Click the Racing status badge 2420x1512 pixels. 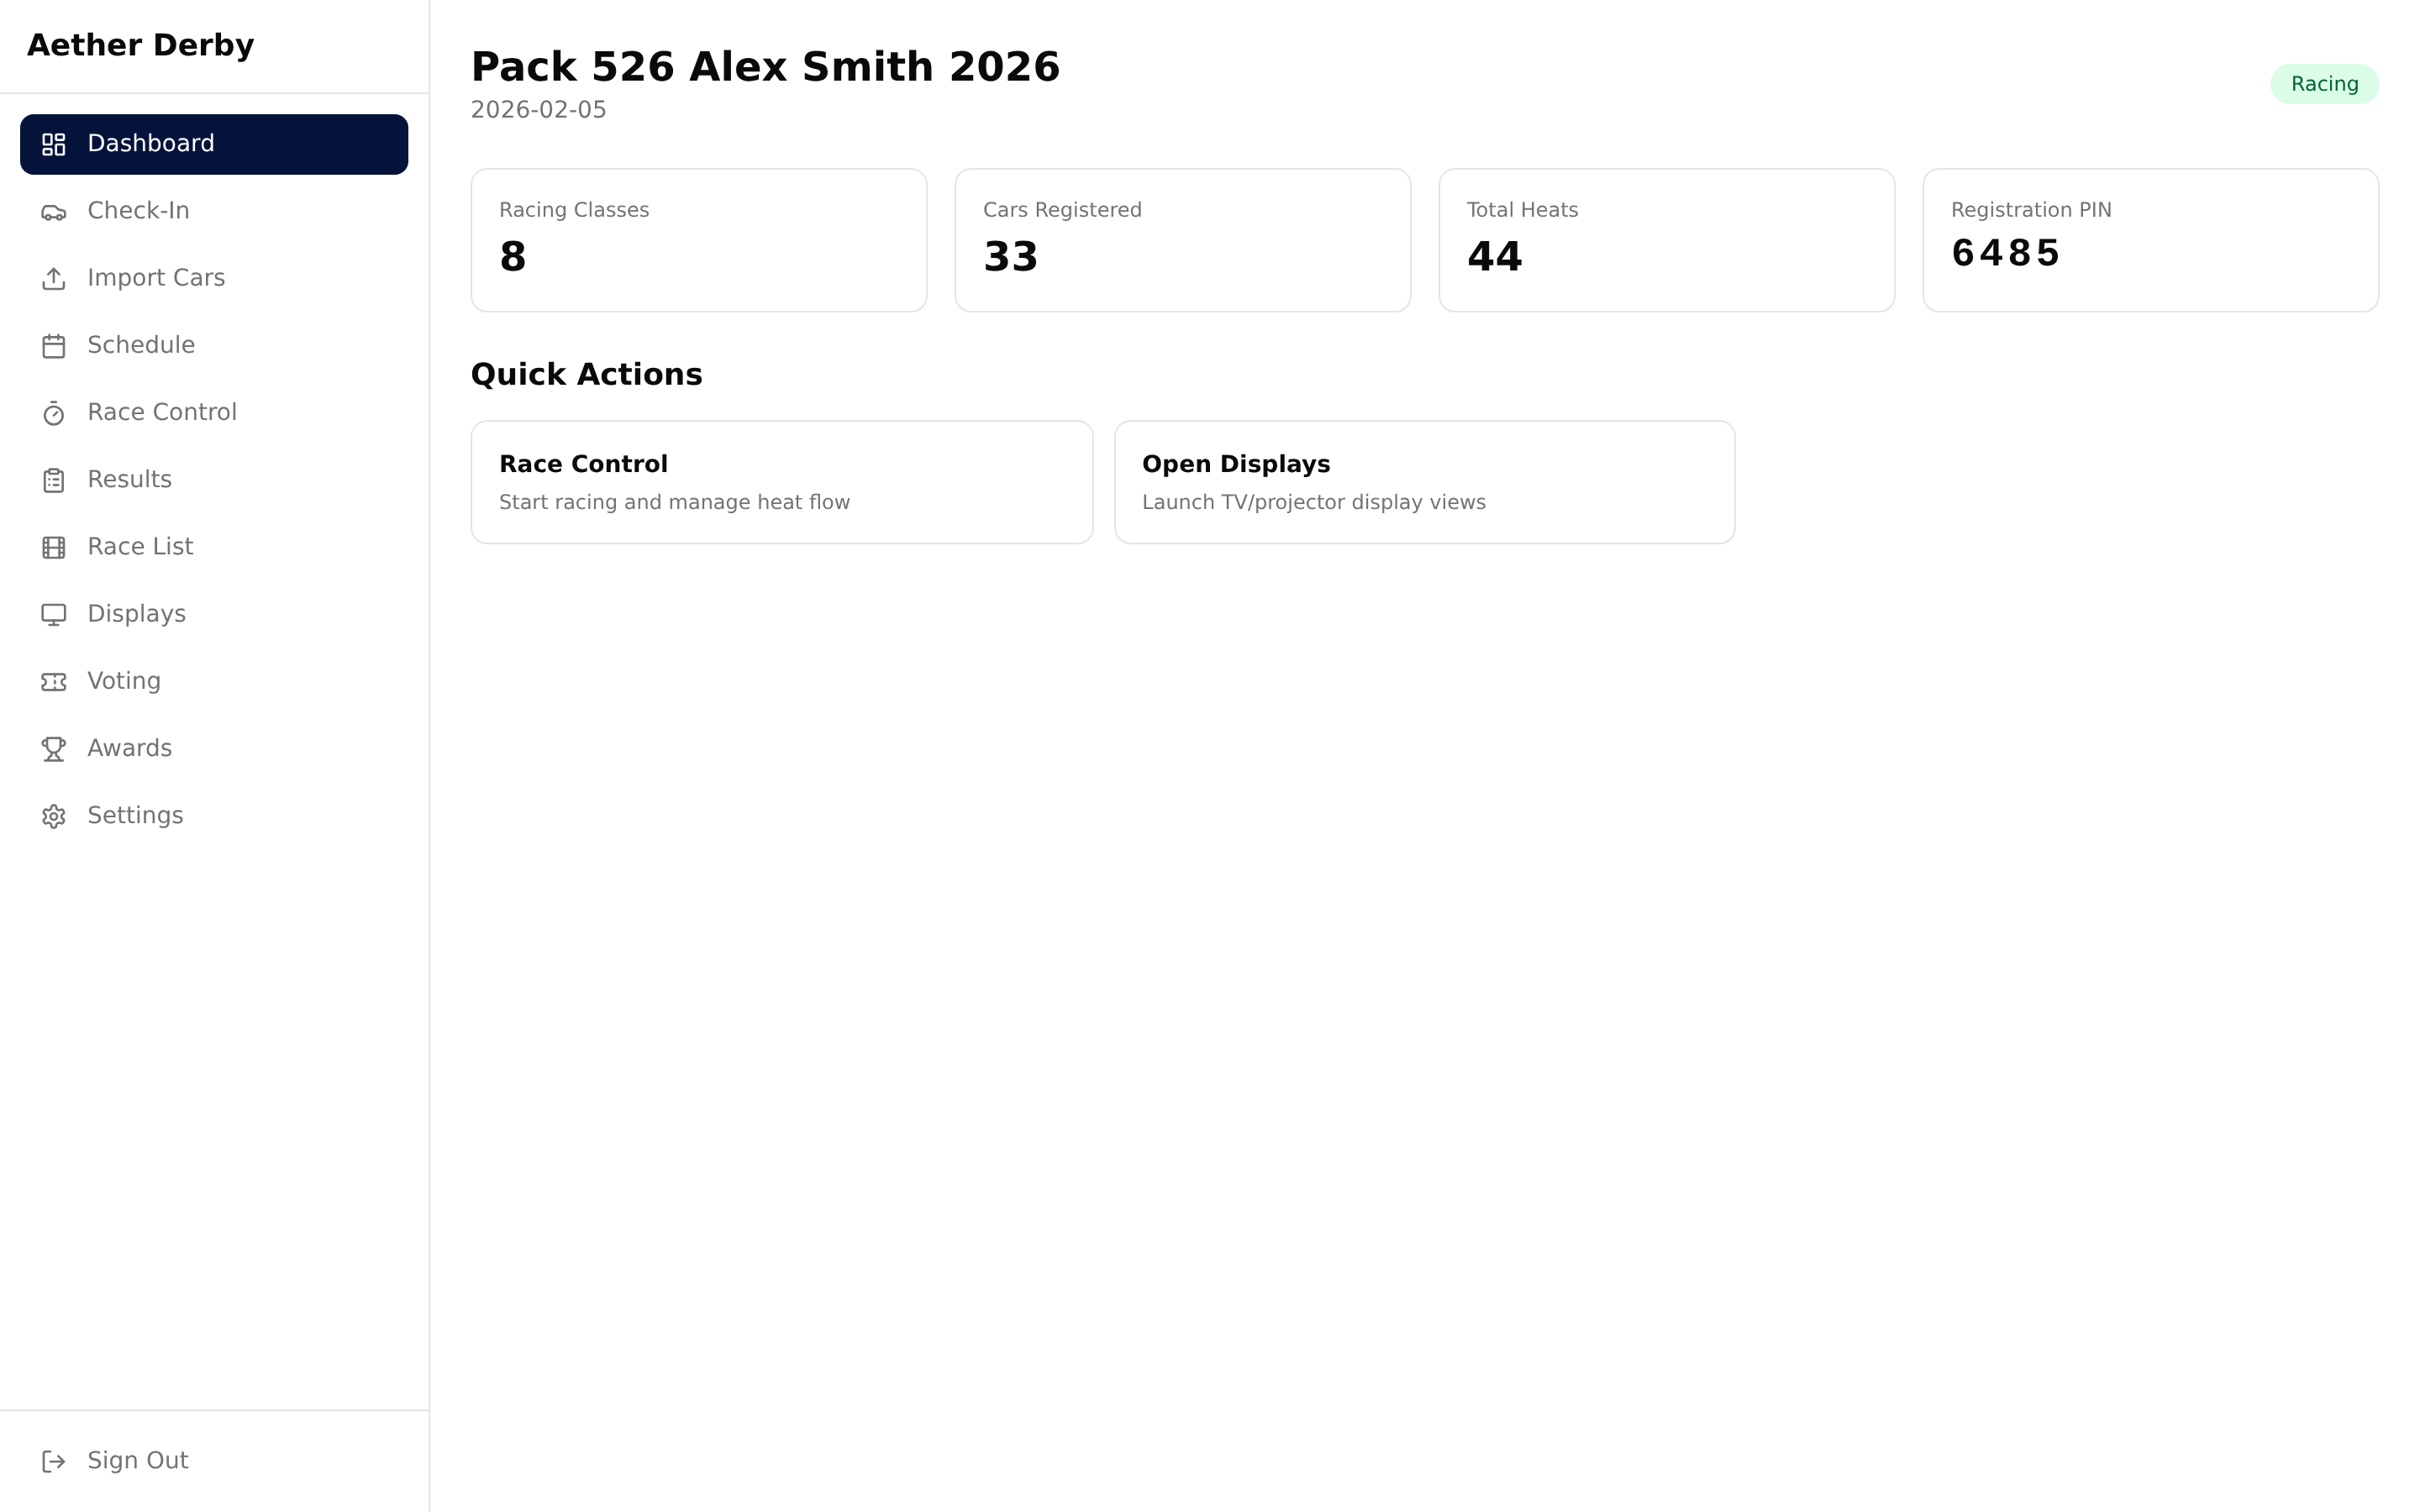pyautogui.click(x=2324, y=84)
